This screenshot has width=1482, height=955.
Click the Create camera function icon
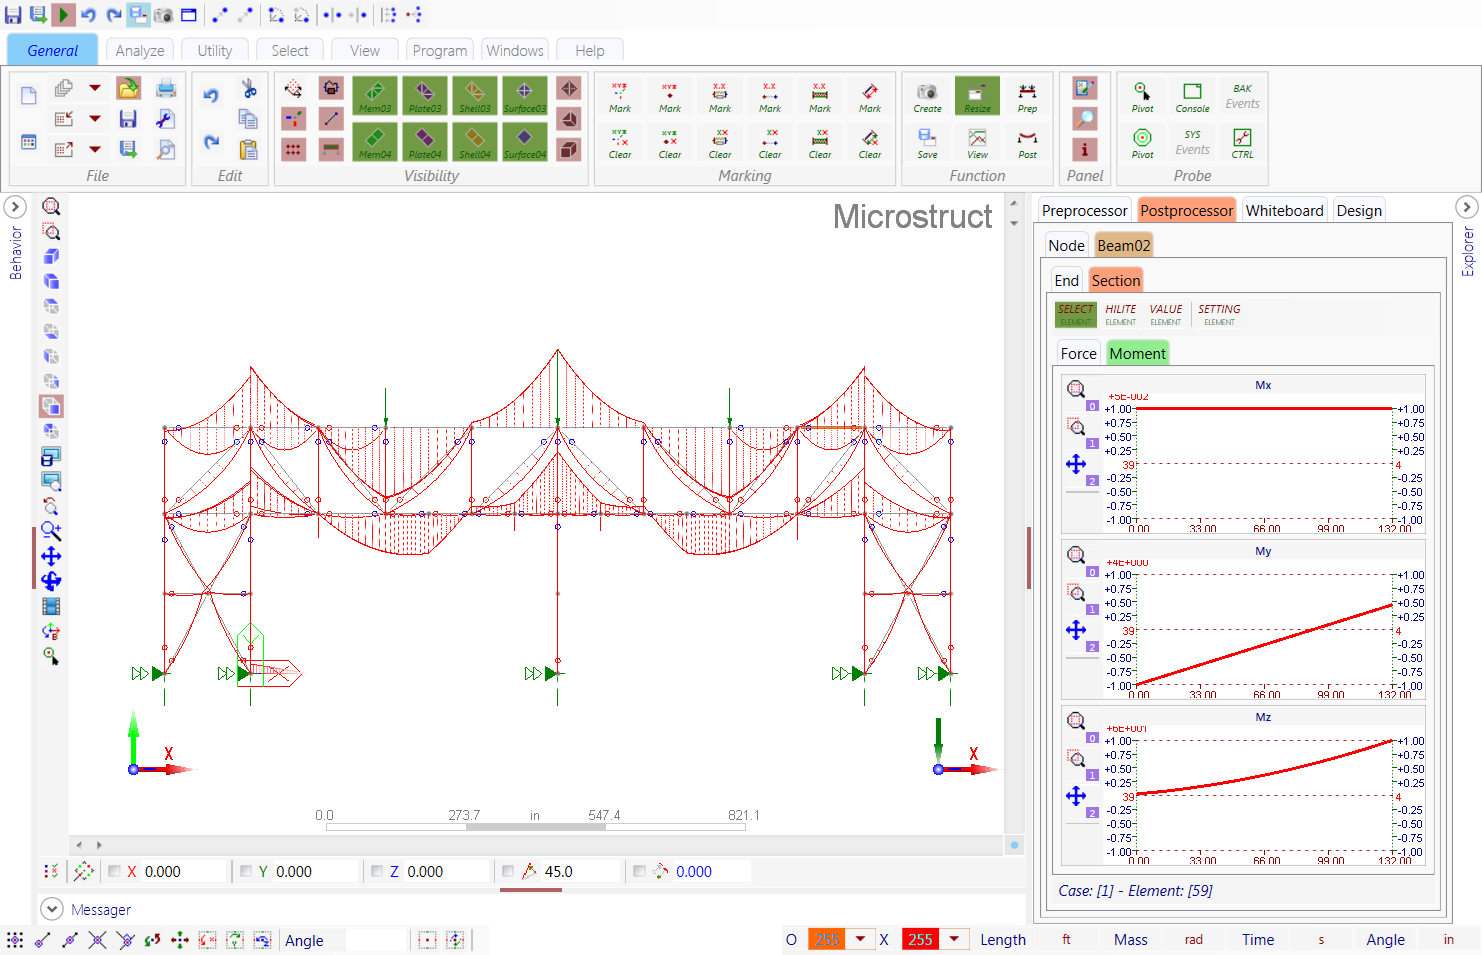(927, 96)
